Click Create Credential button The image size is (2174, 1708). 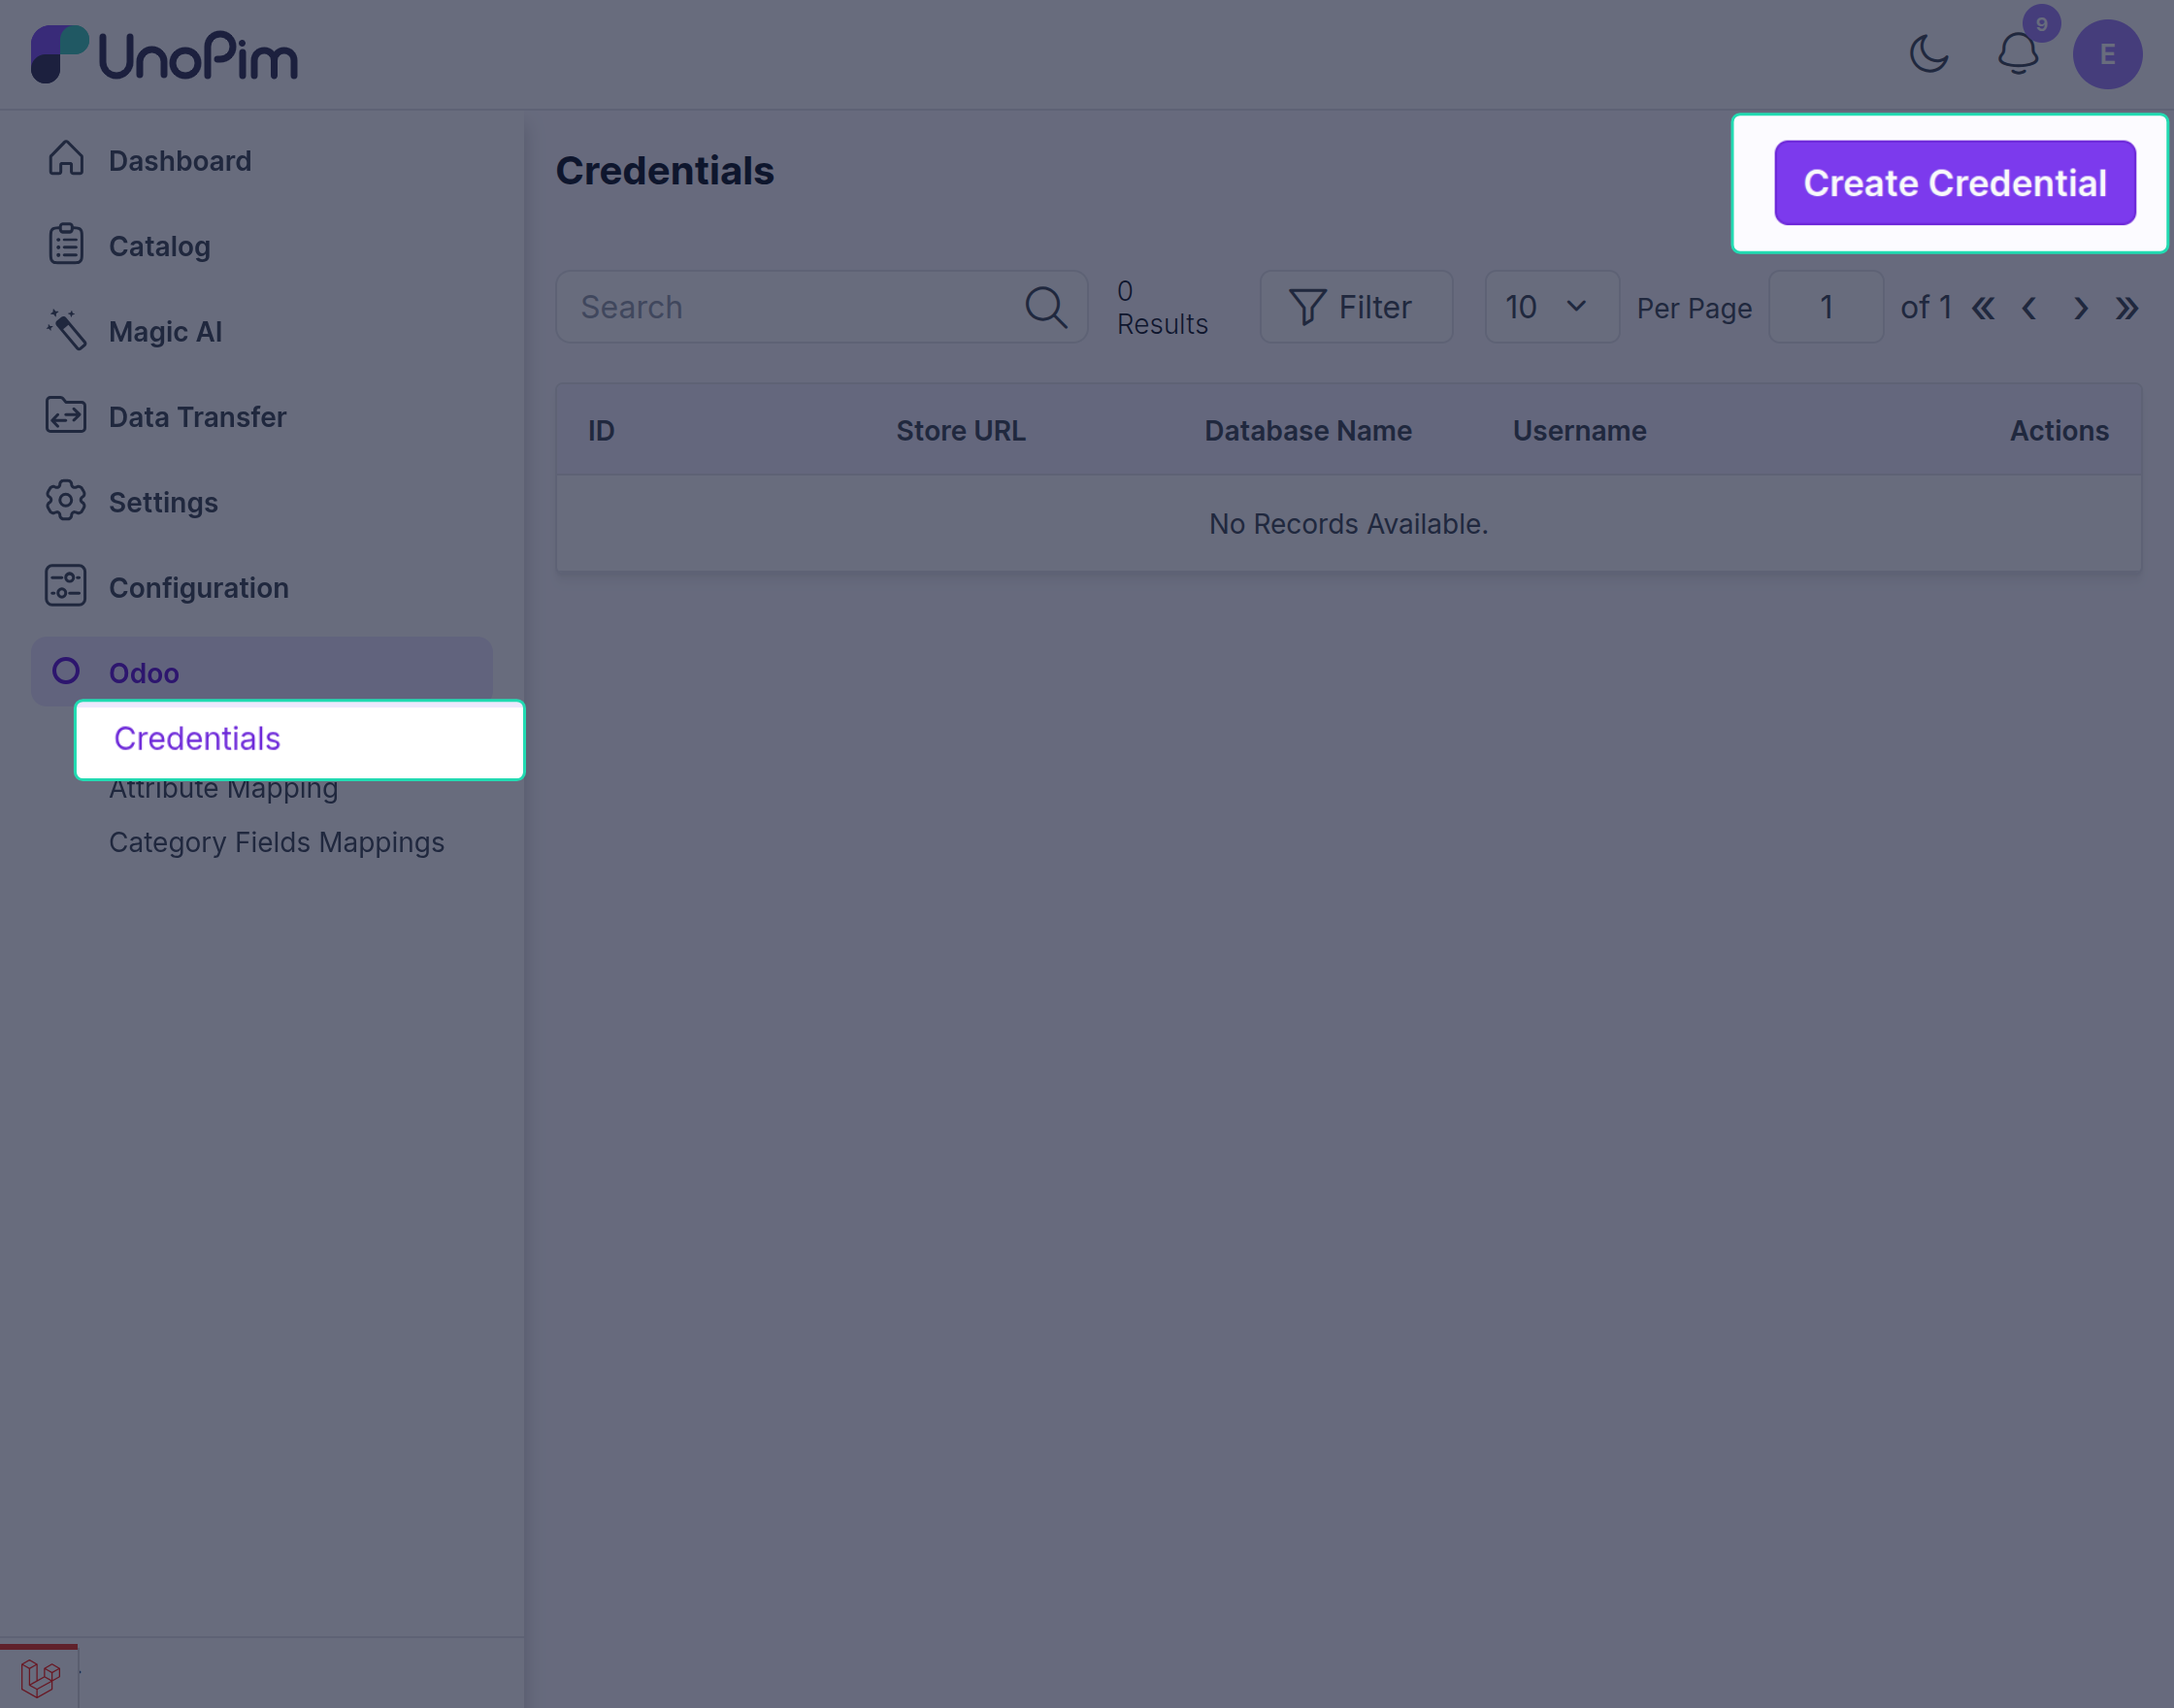pyautogui.click(x=1955, y=183)
